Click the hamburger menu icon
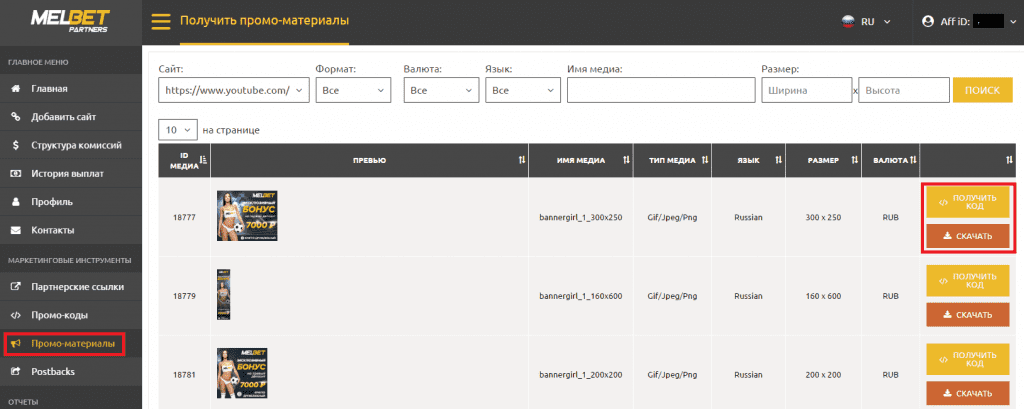 pos(161,22)
